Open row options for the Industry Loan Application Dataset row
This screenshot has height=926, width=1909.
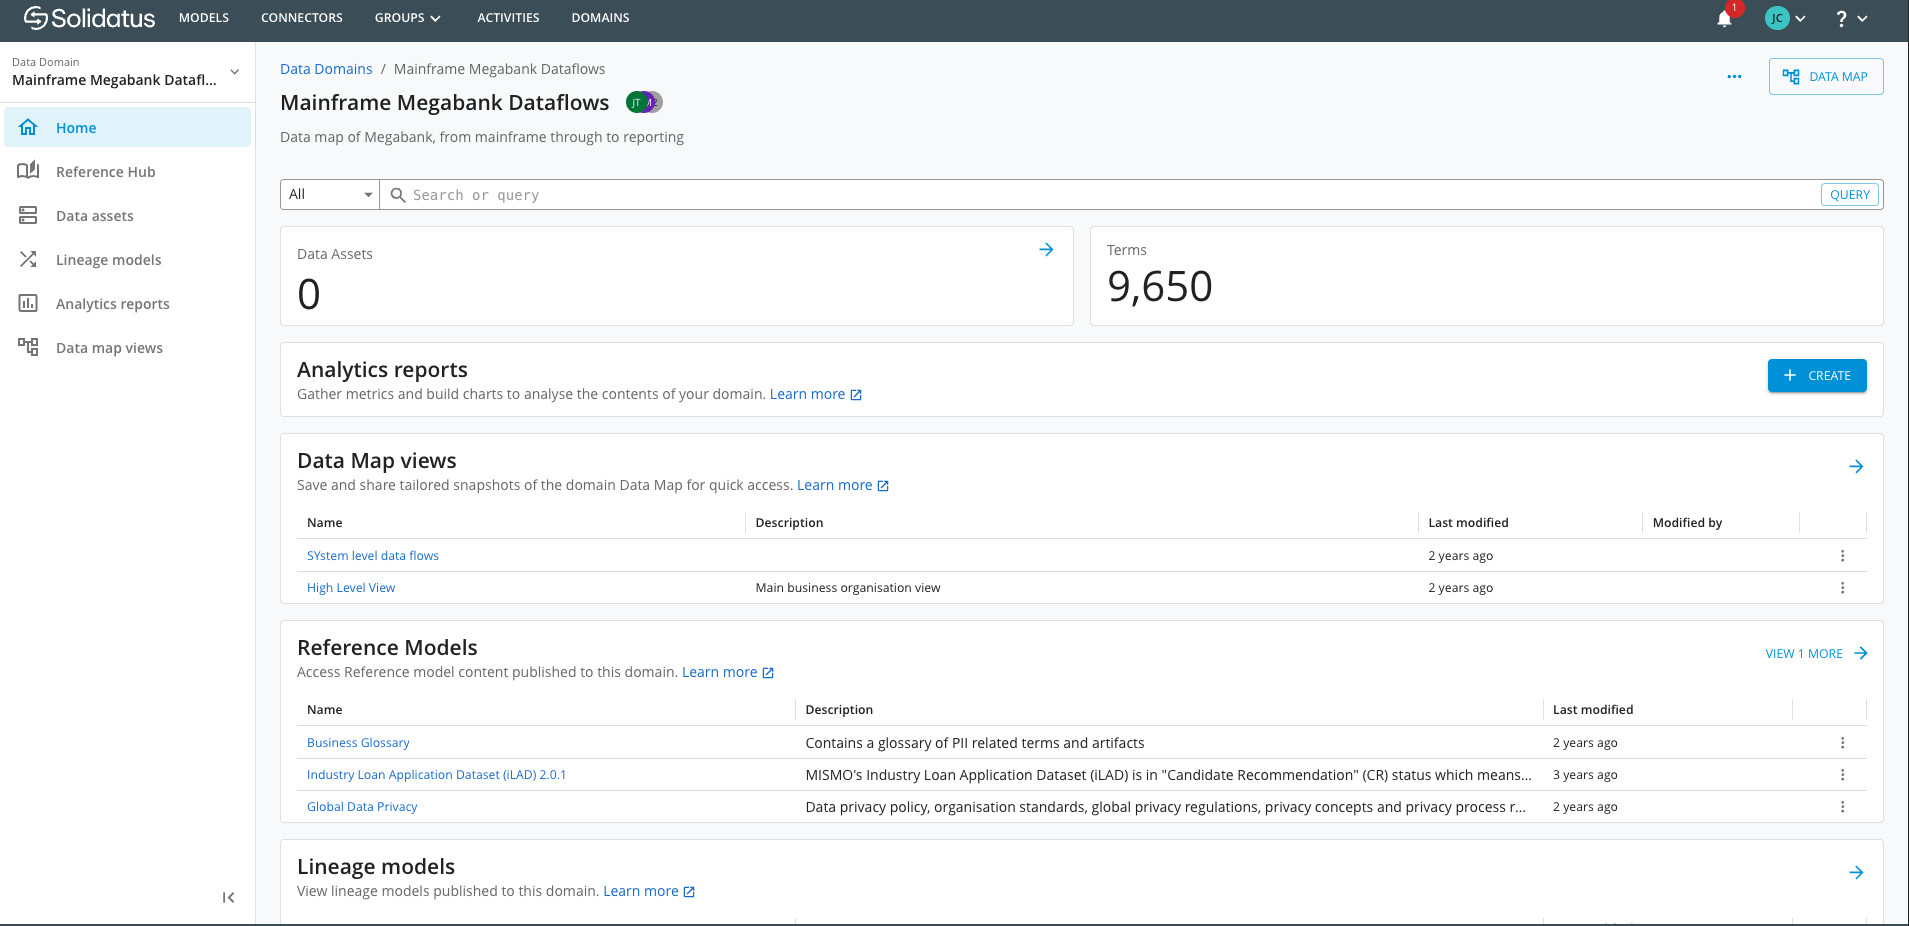coord(1842,775)
